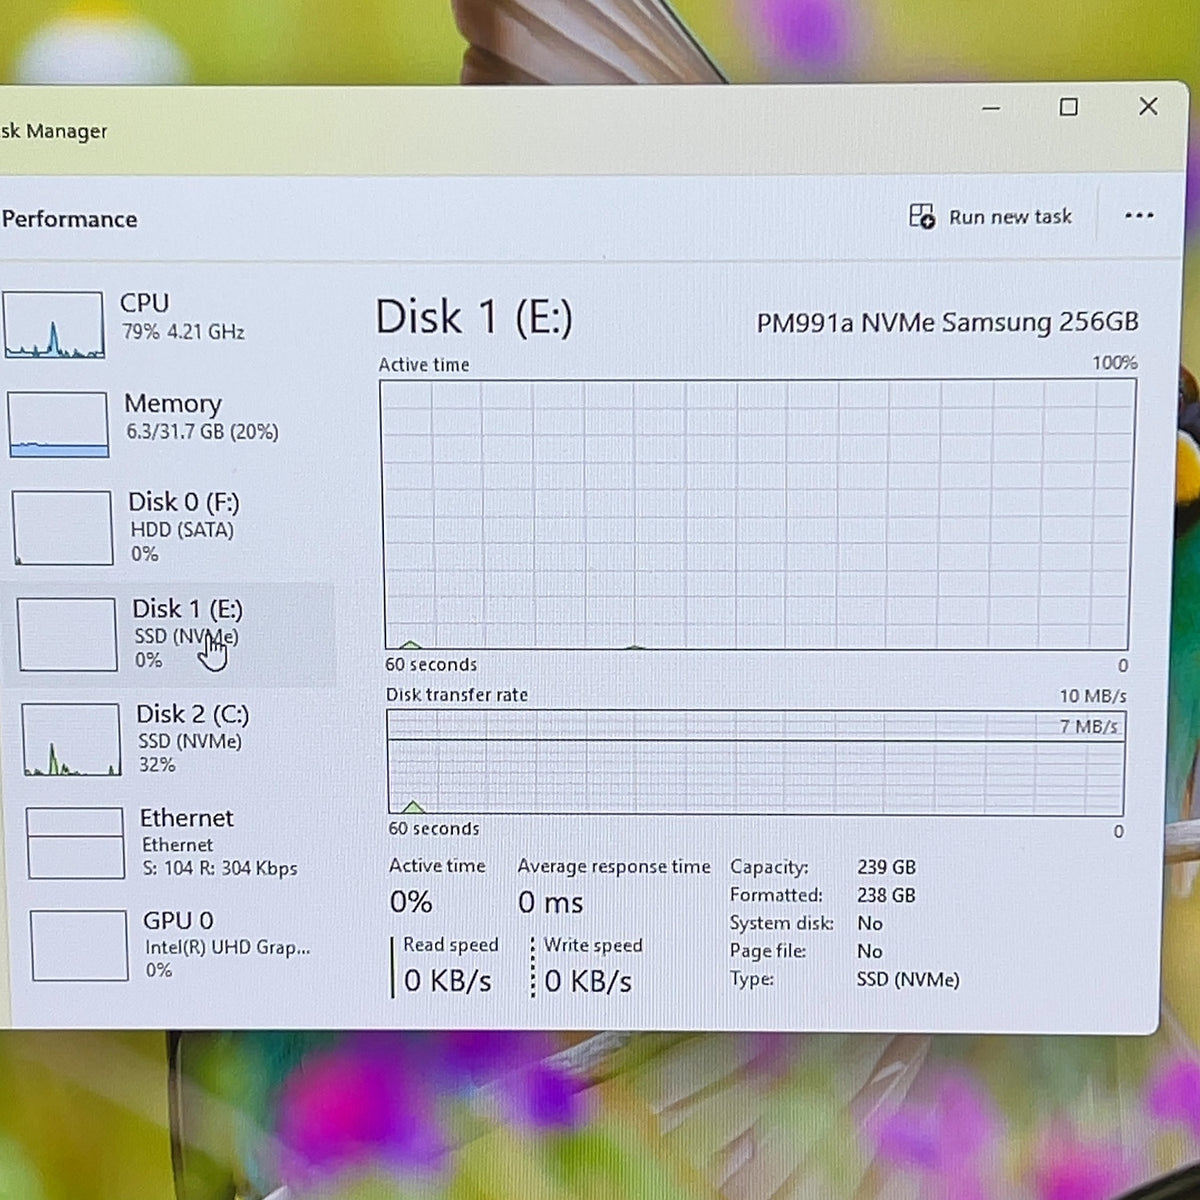Click the Active time graph area
The width and height of the screenshot is (1200, 1200).
[x=757, y=515]
